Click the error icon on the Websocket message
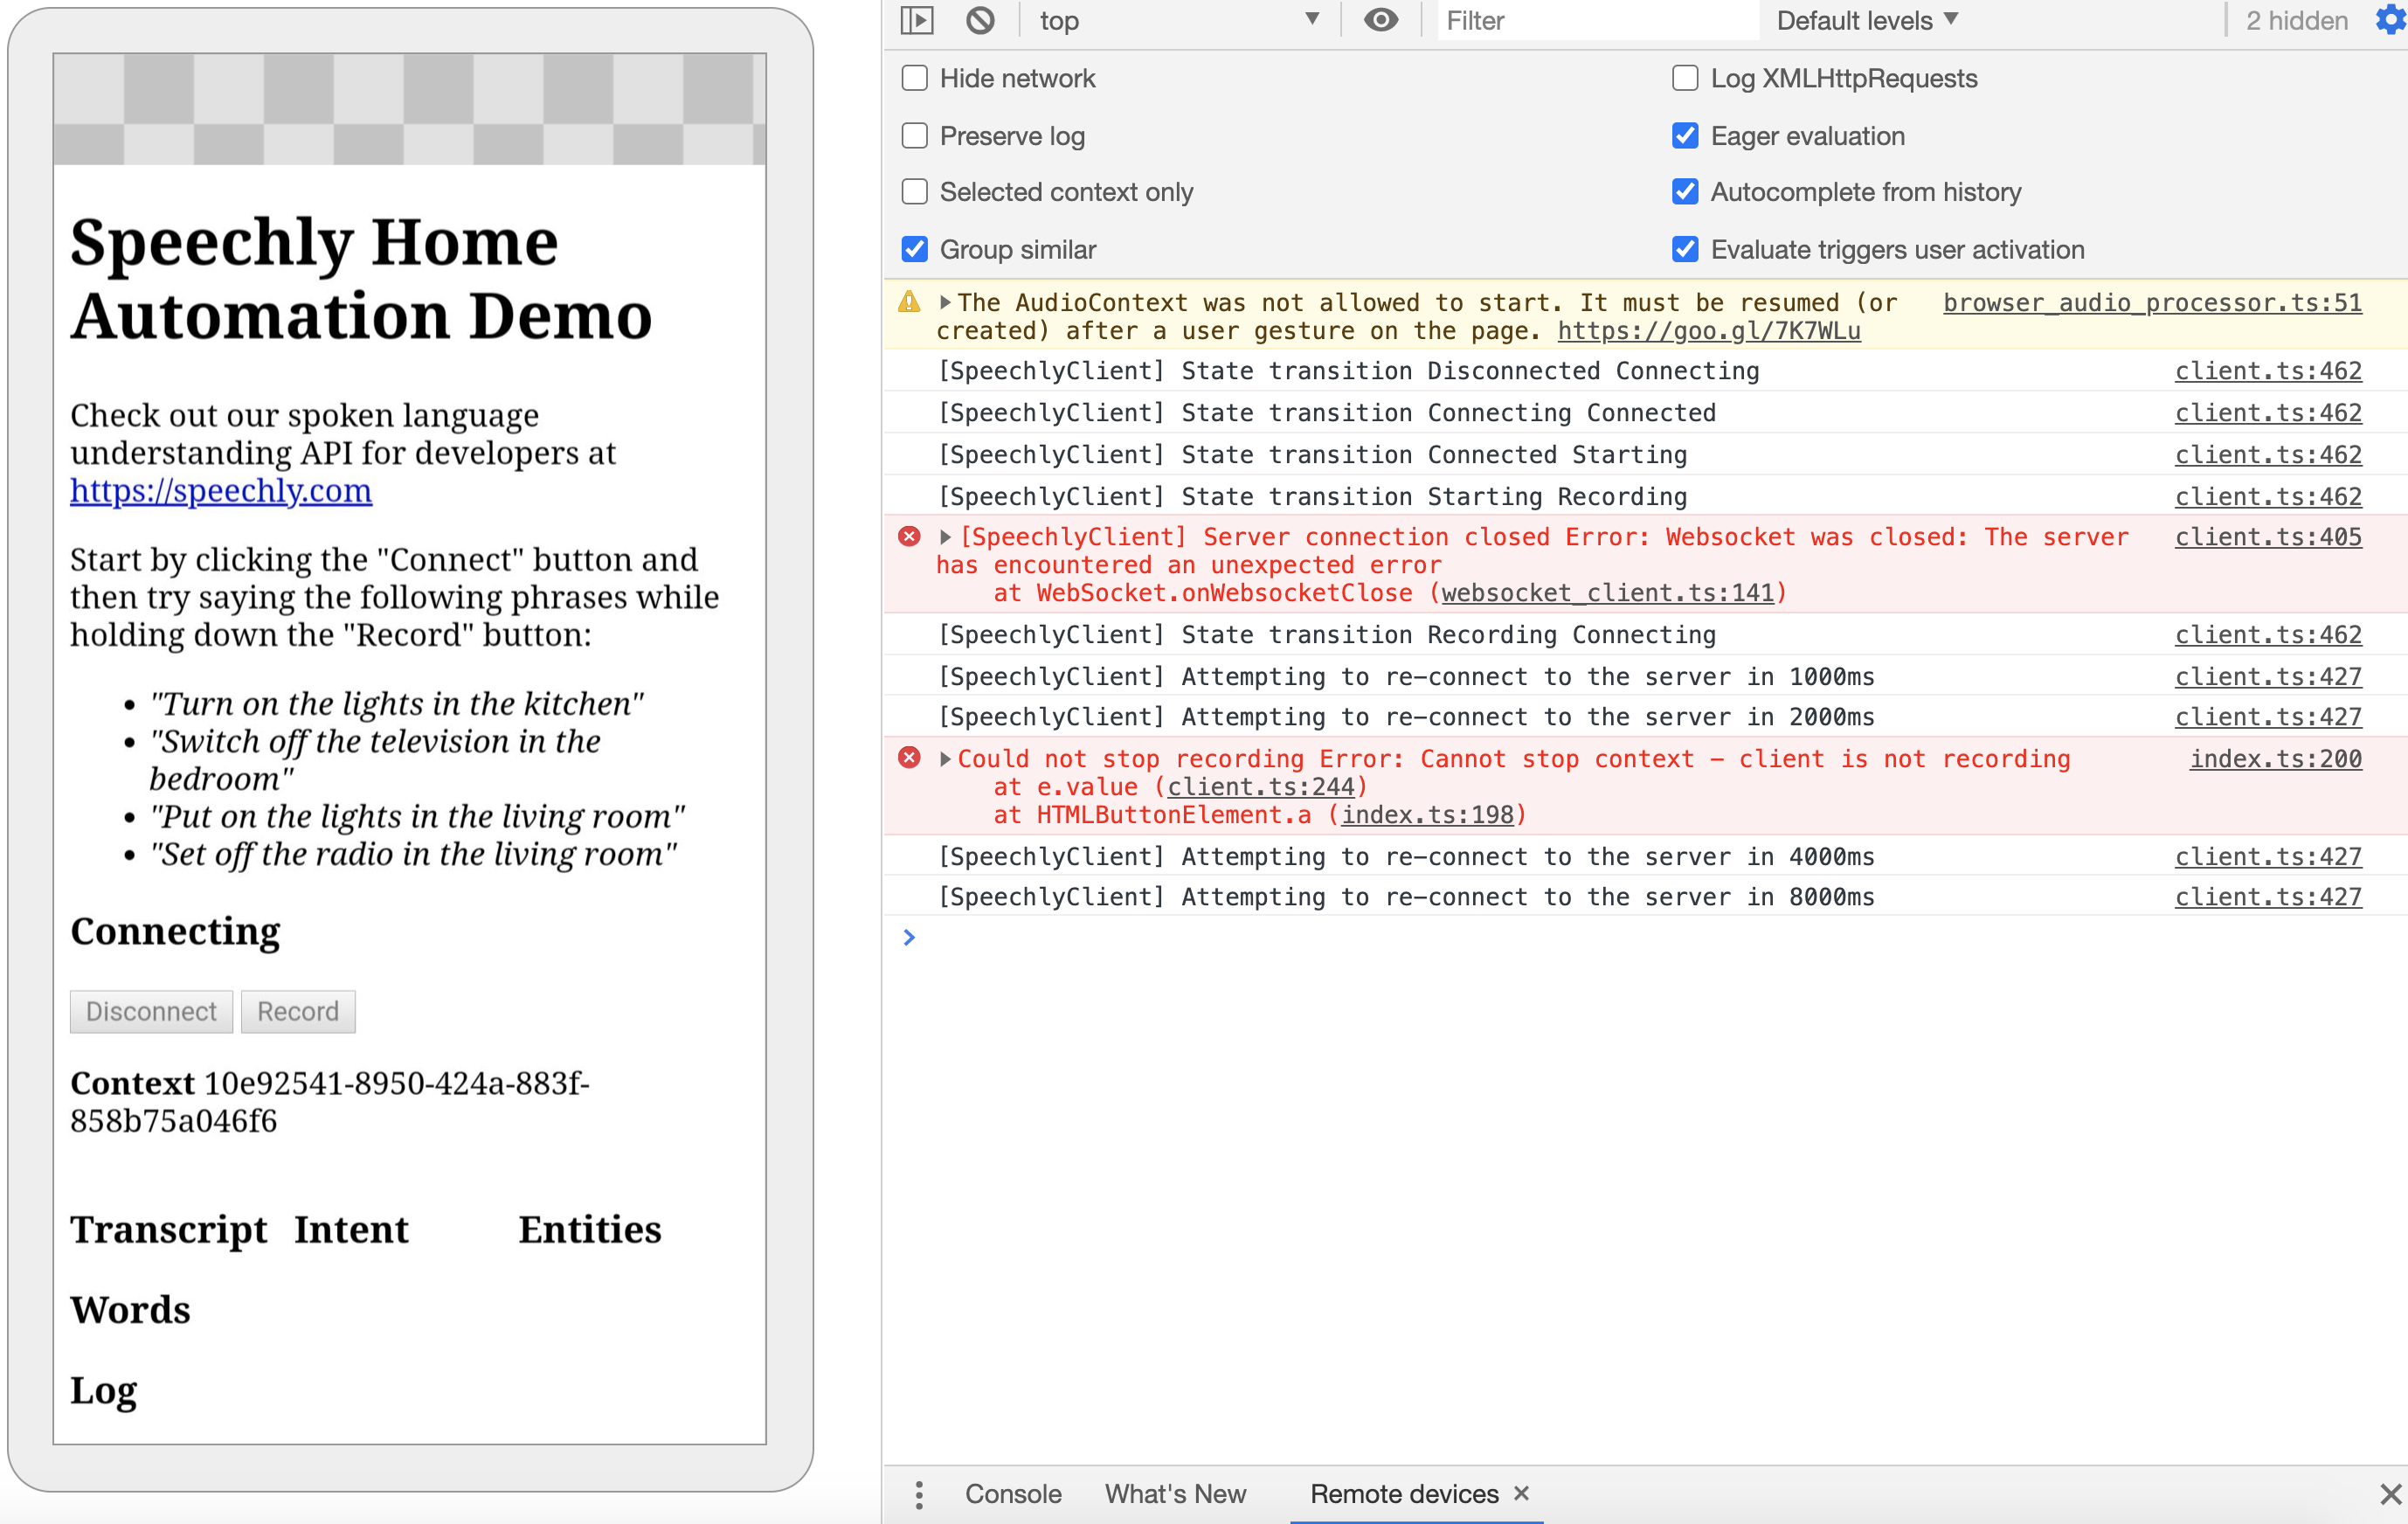 (909, 537)
